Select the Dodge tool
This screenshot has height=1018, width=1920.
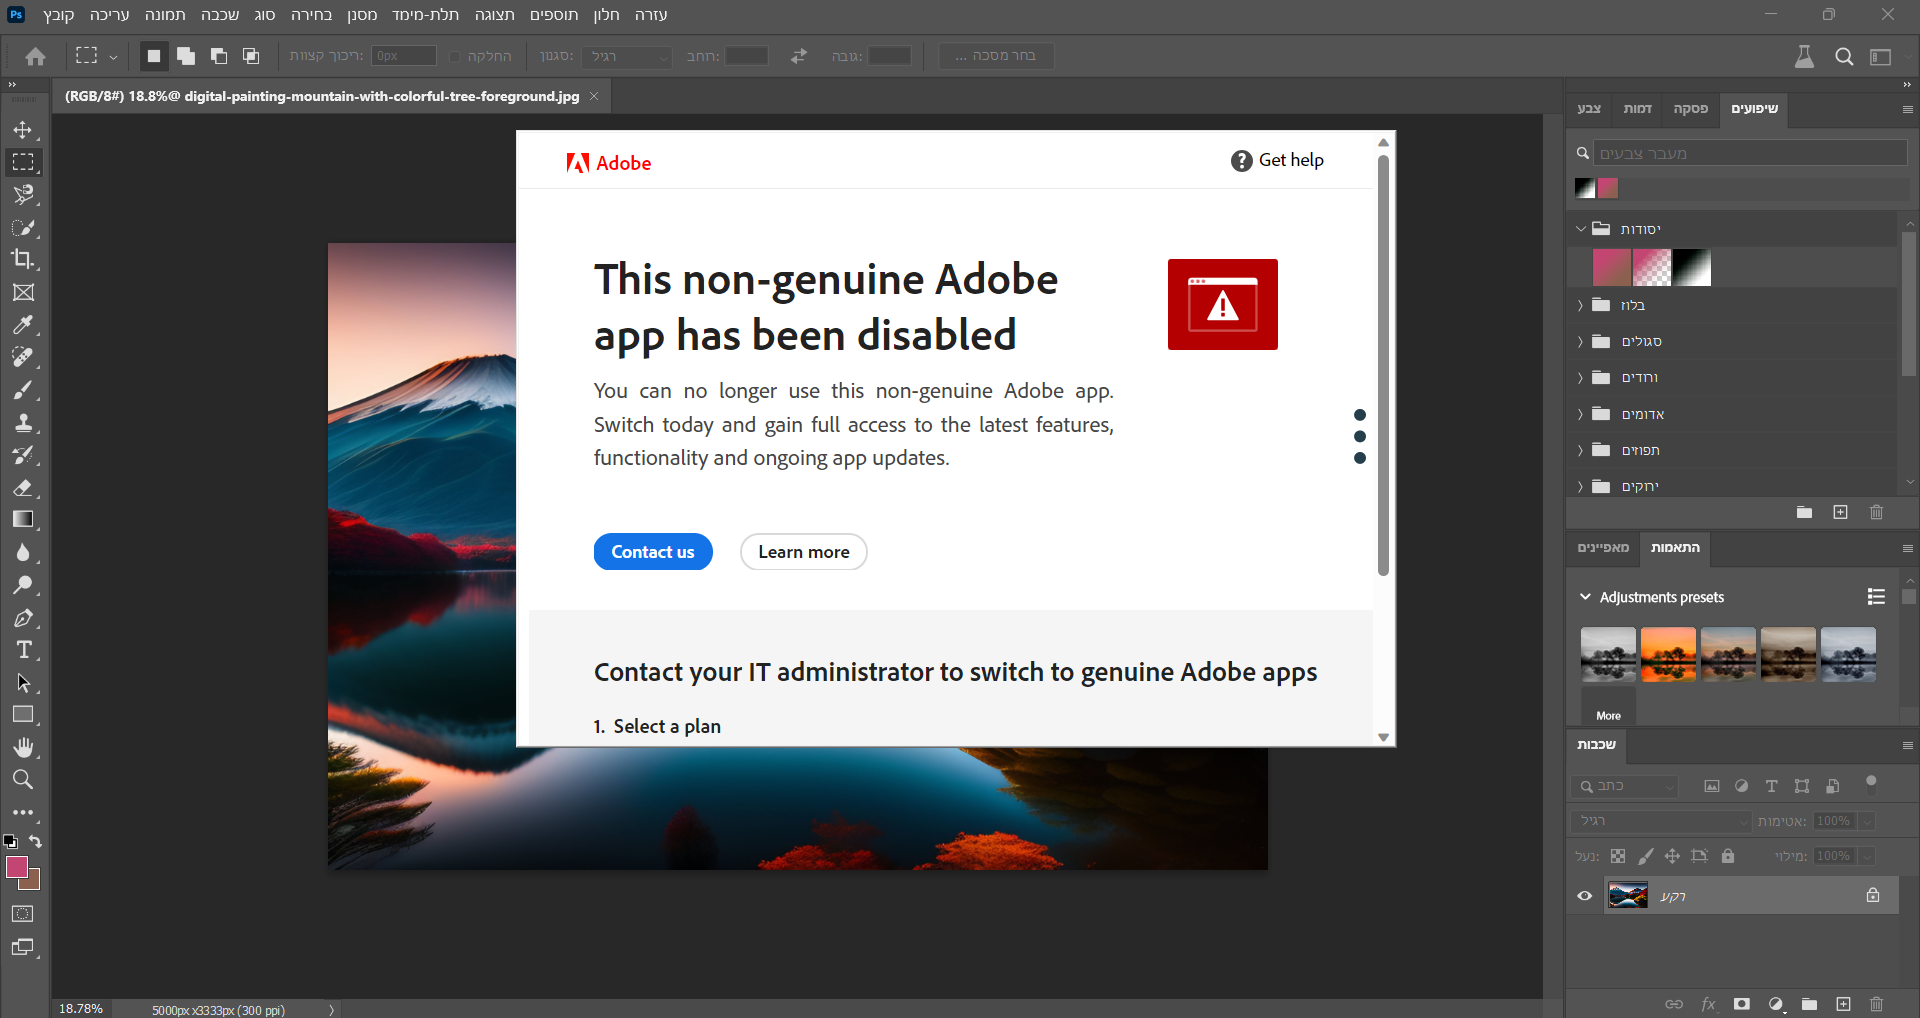point(23,585)
